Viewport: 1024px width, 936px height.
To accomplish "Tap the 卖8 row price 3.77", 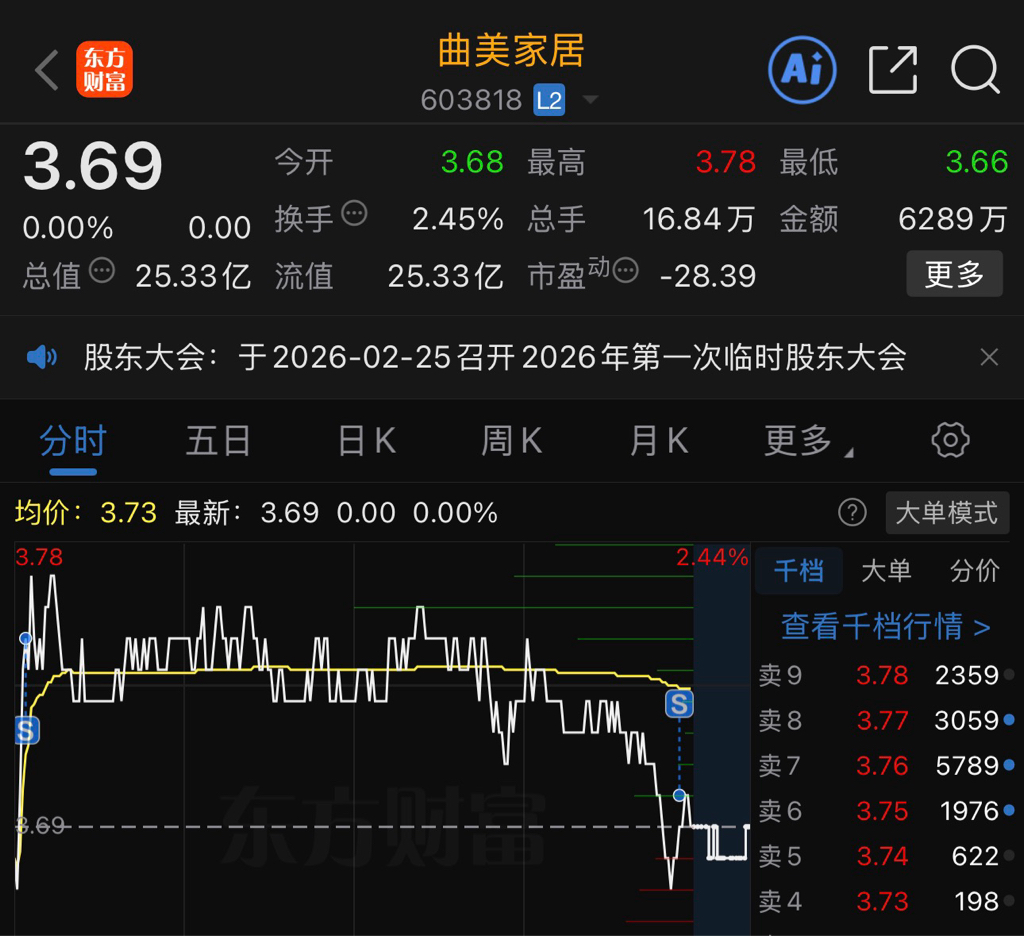I will click(x=882, y=720).
